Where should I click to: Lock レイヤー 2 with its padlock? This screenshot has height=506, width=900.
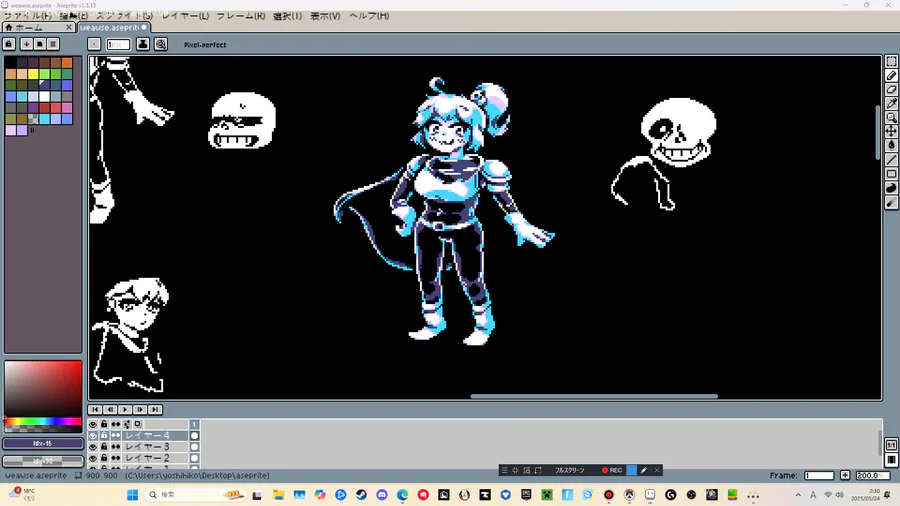104,458
